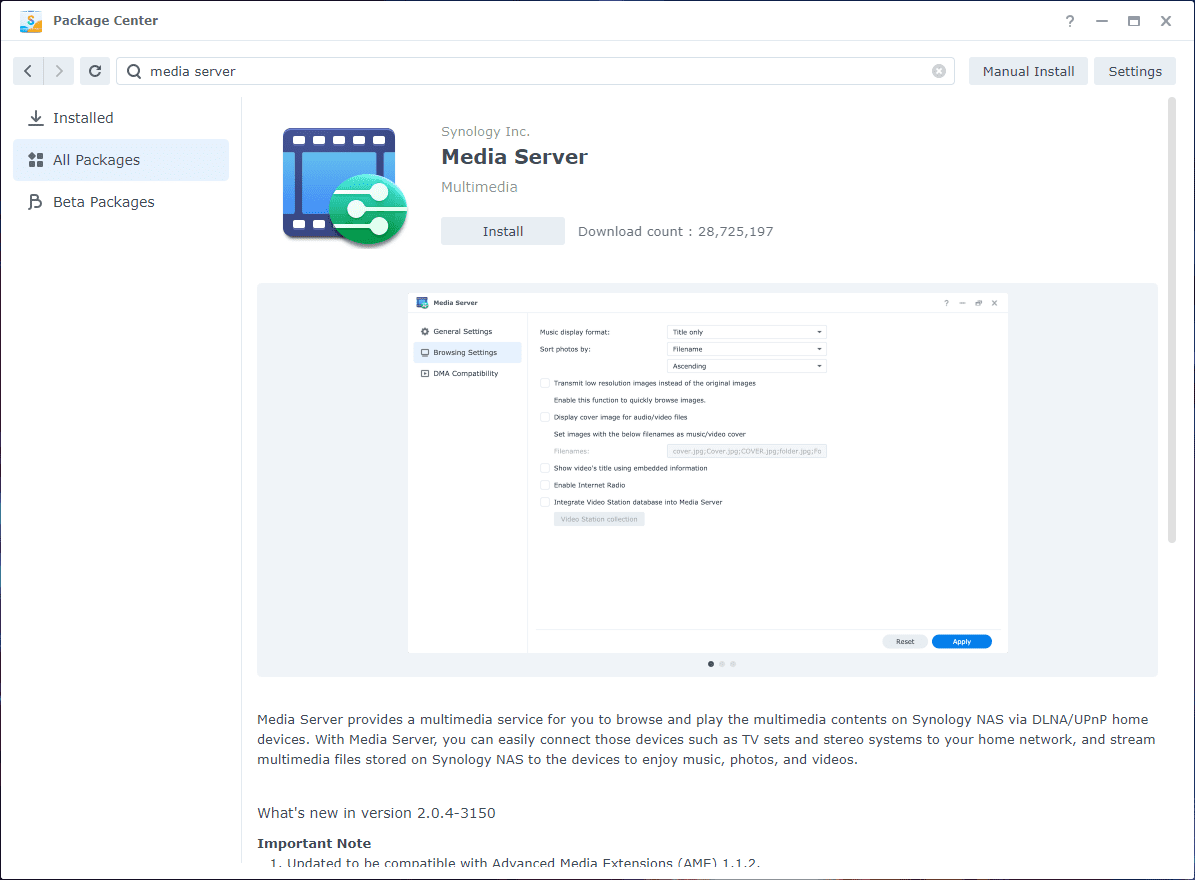The image size is (1195, 880).
Task: Go forward with the right arrow button
Action: 59,71
